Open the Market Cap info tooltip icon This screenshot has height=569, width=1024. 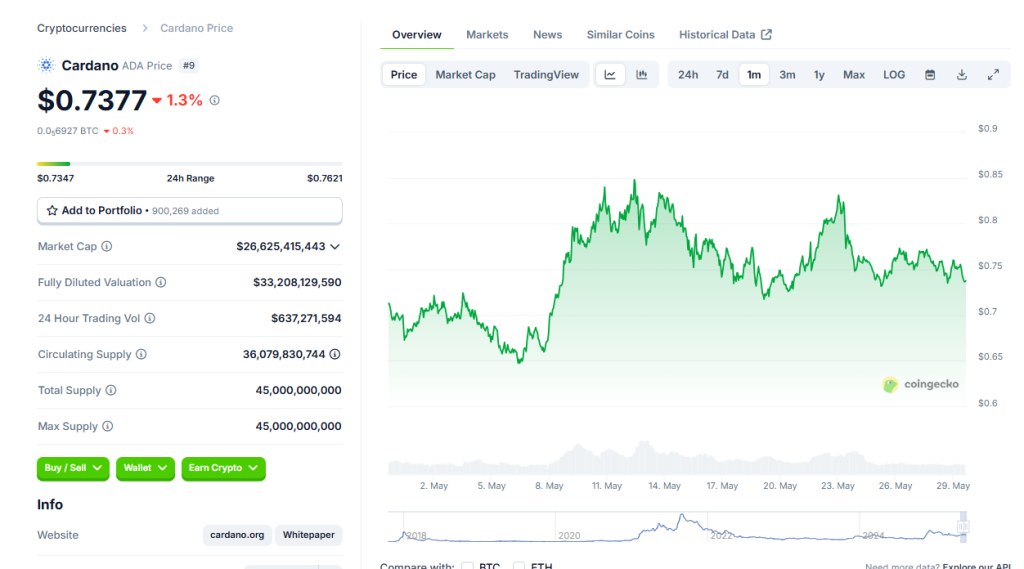pos(106,246)
